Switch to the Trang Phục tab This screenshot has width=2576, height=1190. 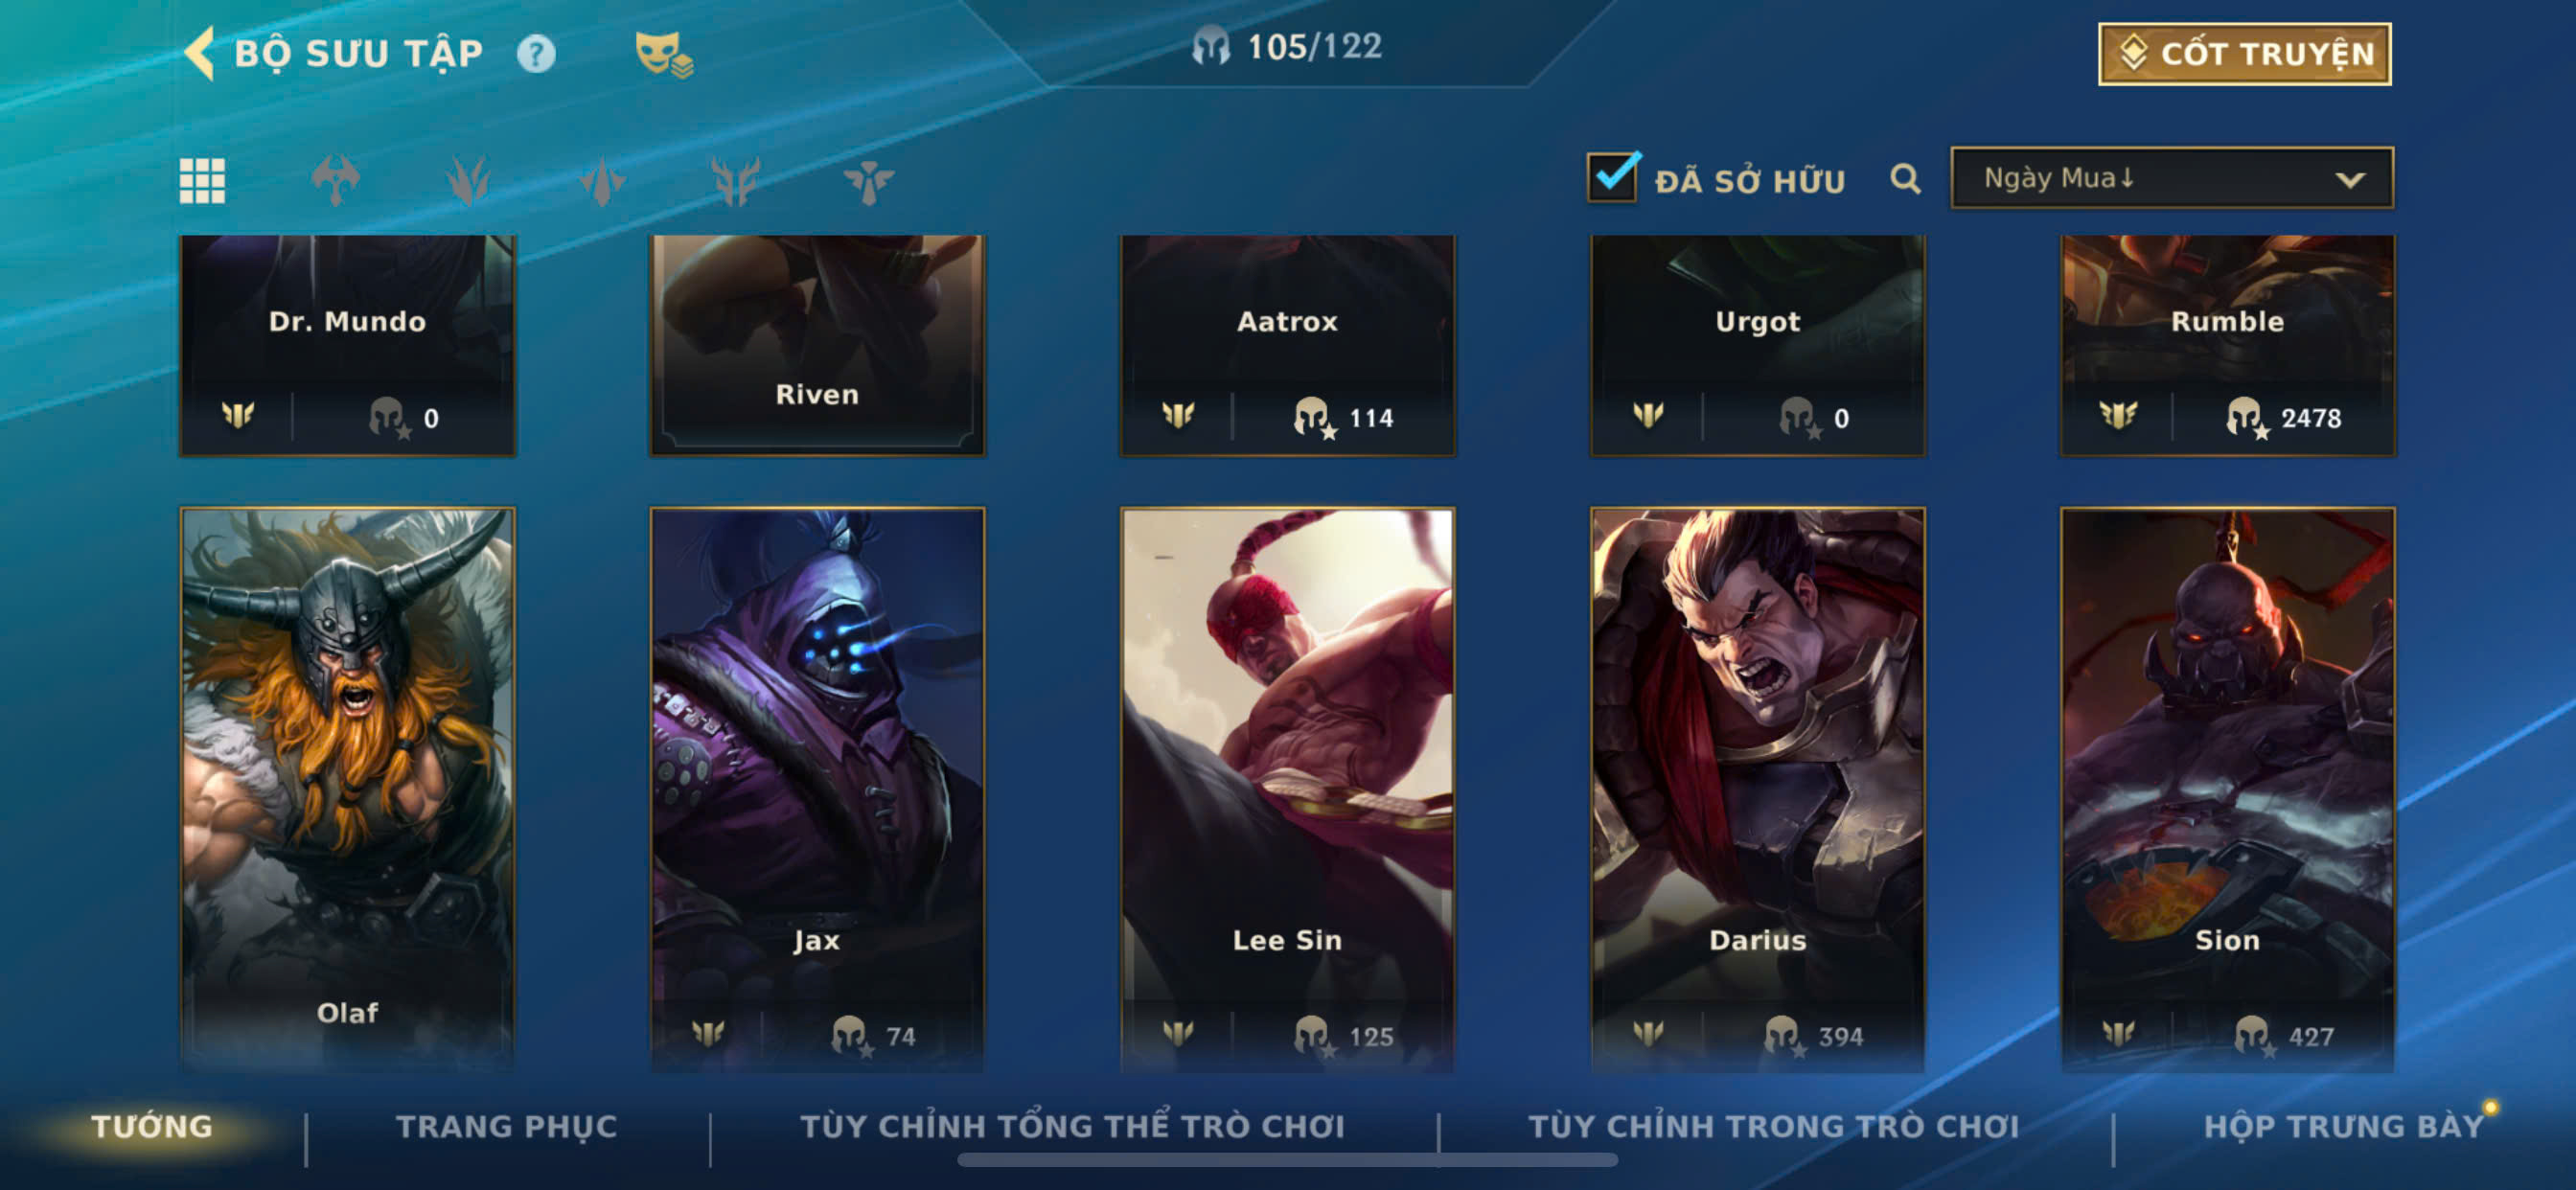point(507,1126)
